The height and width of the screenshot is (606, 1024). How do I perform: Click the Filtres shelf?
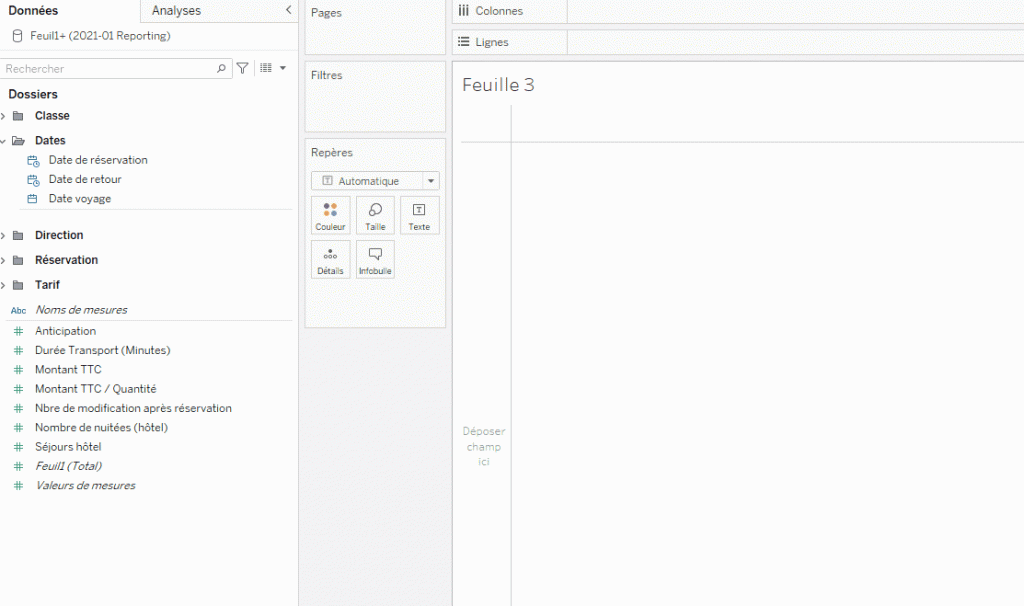(376, 97)
